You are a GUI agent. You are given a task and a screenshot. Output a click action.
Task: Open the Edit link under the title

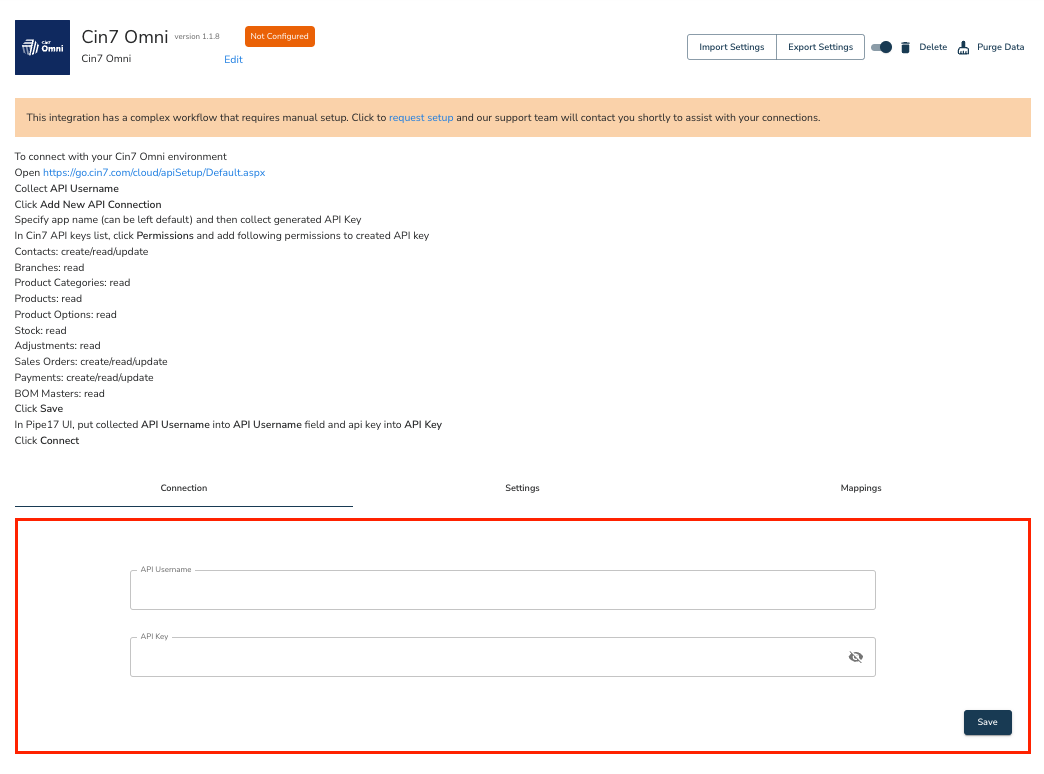[233, 59]
